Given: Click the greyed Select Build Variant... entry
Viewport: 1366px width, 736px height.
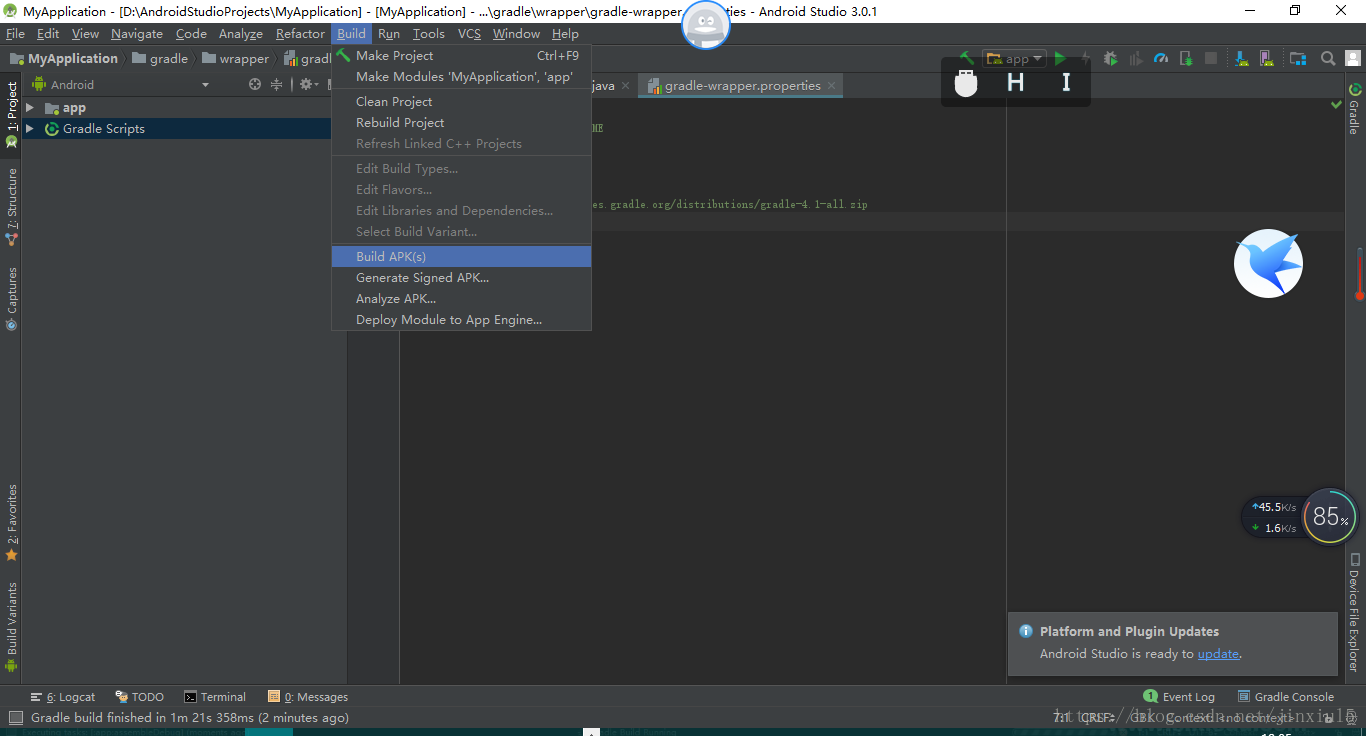Looking at the screenshot, I should tap(461, 232).
